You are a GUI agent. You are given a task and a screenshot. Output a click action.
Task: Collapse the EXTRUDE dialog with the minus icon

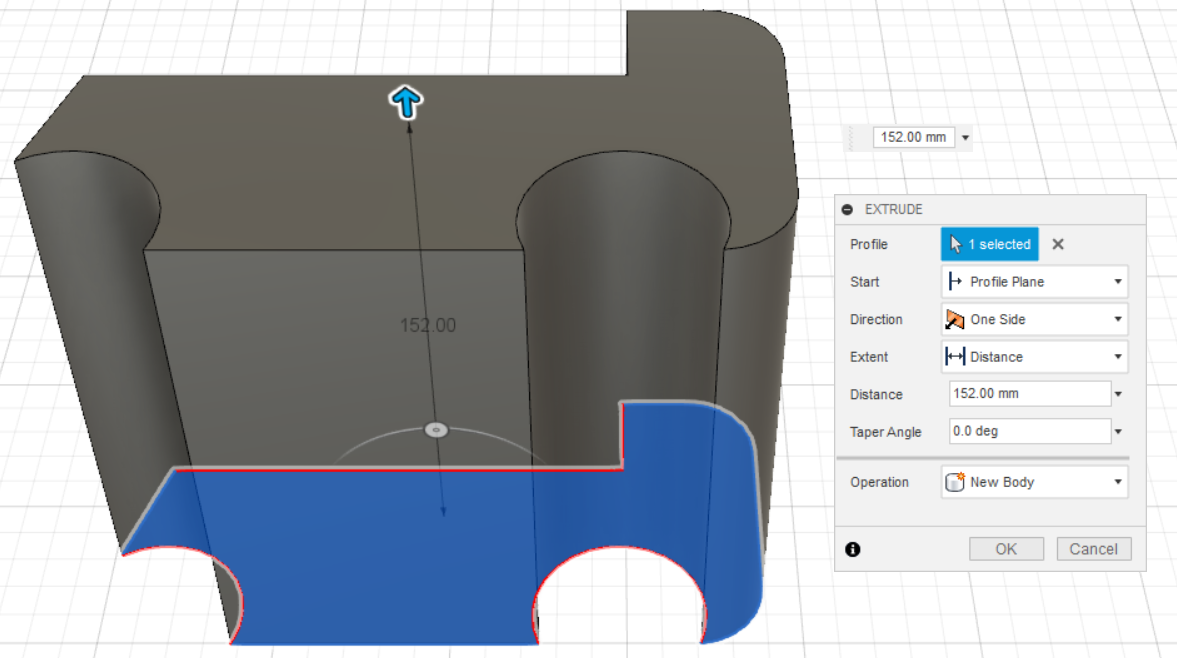pyautogui.click(x=847, y=209)
